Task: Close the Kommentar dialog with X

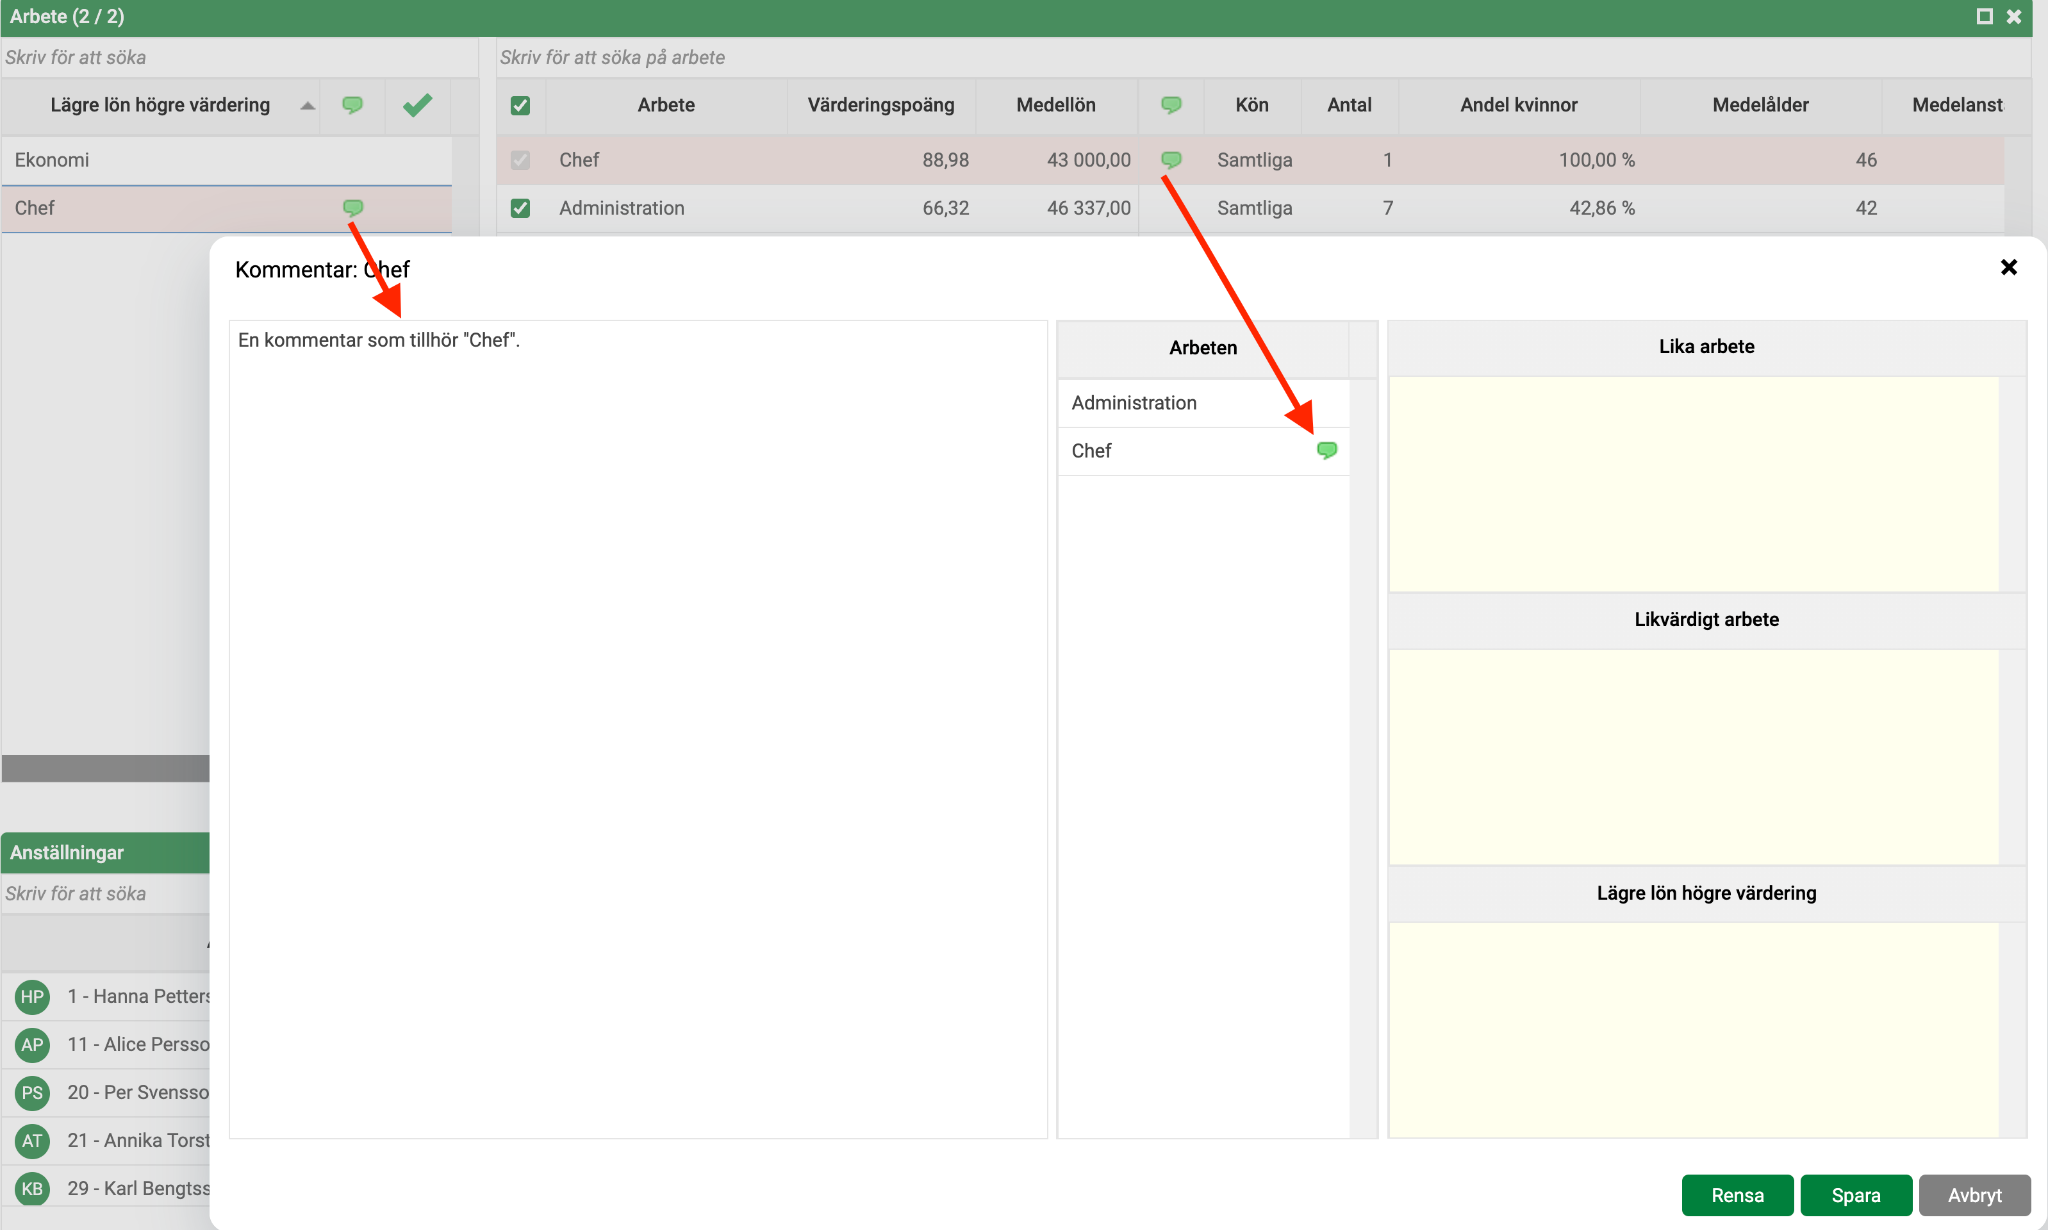Action: coord(2009,267)
